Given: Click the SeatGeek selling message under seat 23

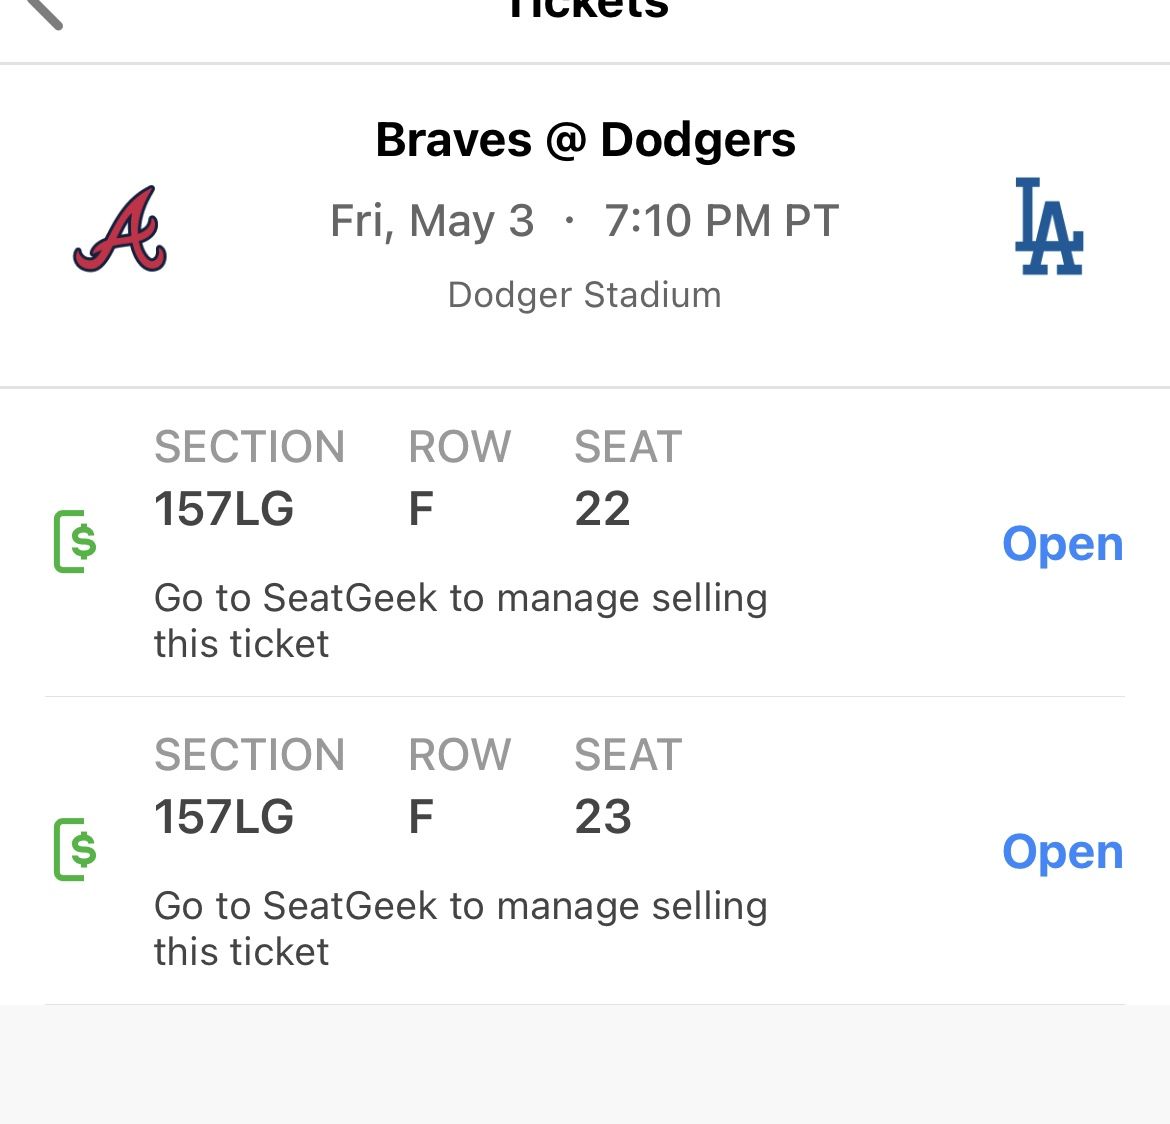Looking at the screenshot, I should pyautogui.click(x=460, y=928).
